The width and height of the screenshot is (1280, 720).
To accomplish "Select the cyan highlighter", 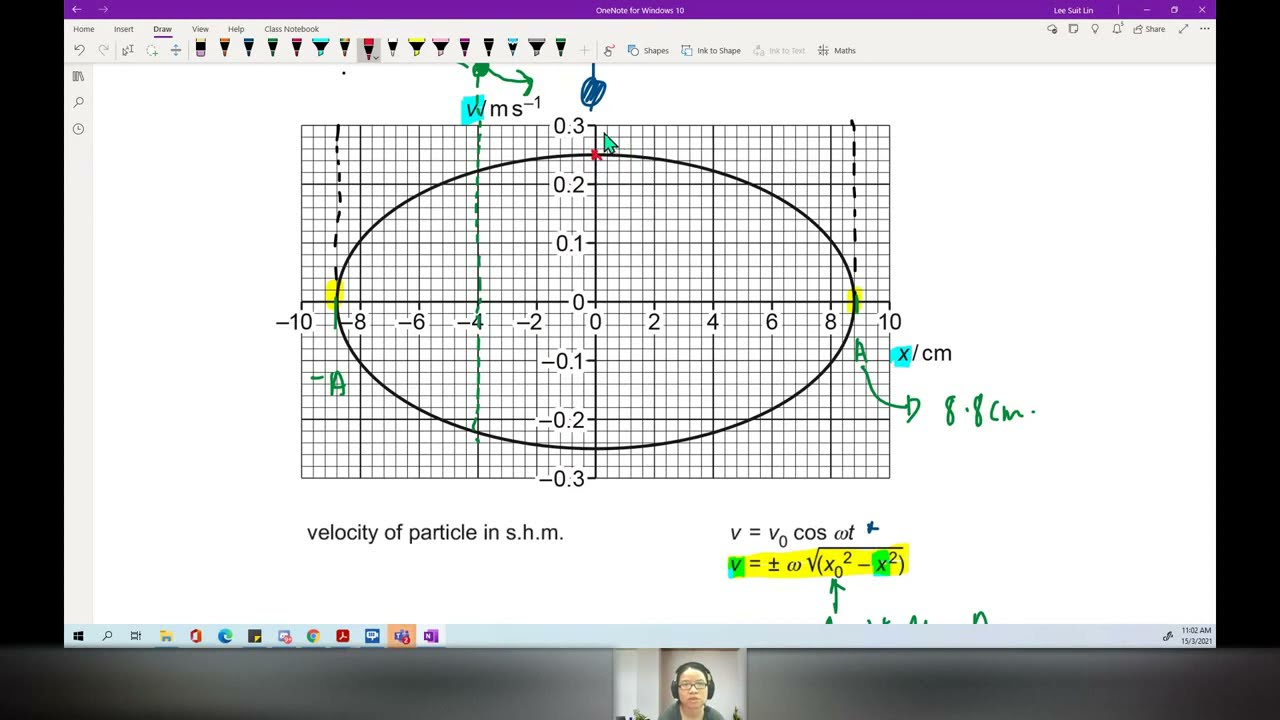I will (321, 48).
